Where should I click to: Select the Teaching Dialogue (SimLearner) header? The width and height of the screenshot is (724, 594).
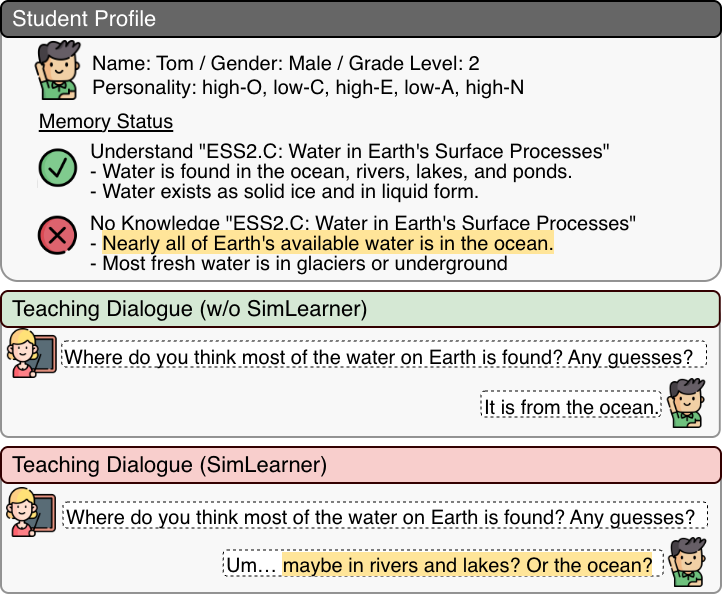(x=361, y=465)
